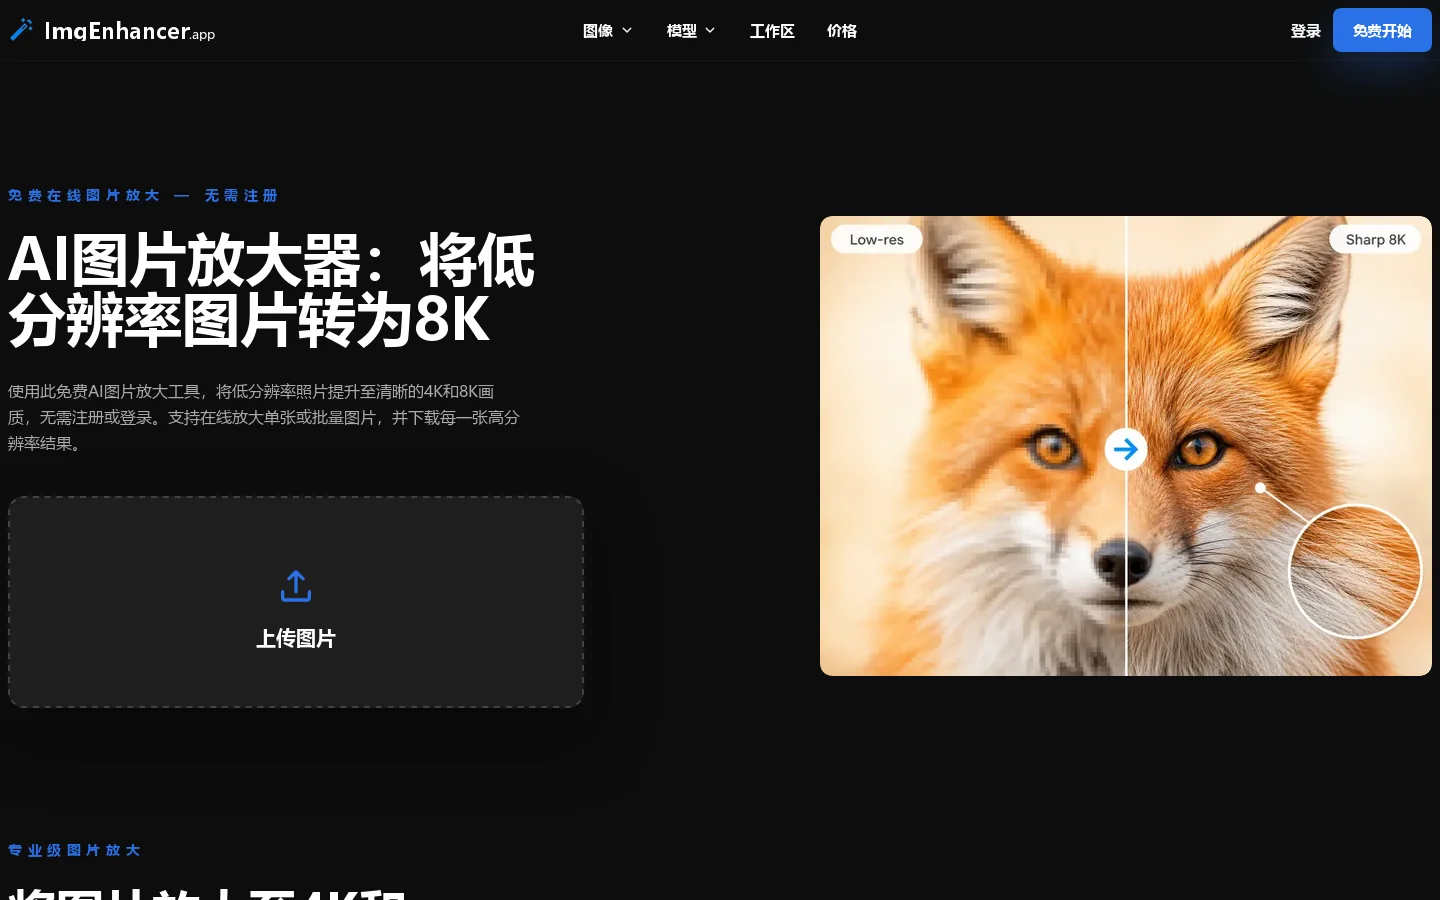
Task: Click the fox comparison image
Action: point(1125,446)
